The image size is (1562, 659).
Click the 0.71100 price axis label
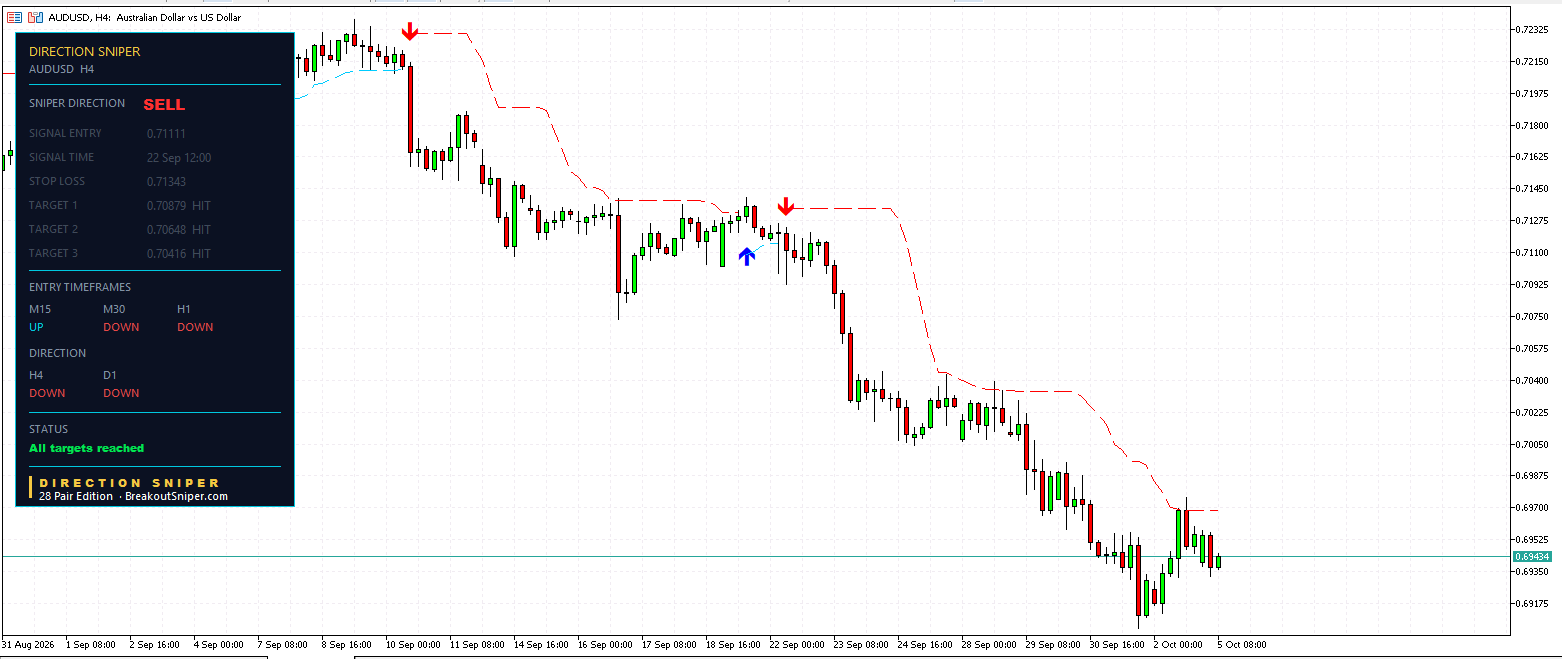(x=1532, y=252)
